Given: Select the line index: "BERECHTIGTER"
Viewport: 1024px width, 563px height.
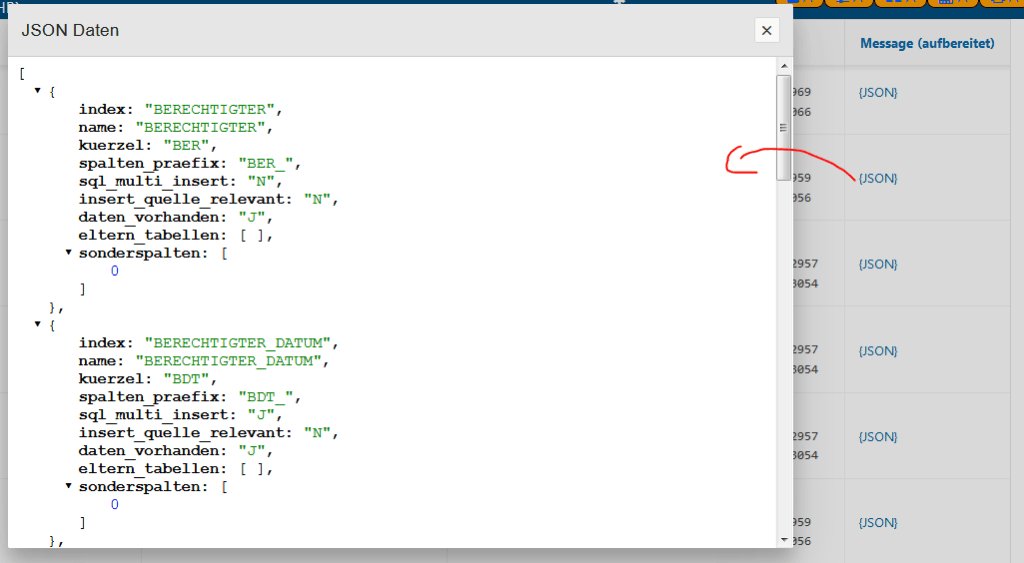Looking at the screenshot, I should coord(181,109).
